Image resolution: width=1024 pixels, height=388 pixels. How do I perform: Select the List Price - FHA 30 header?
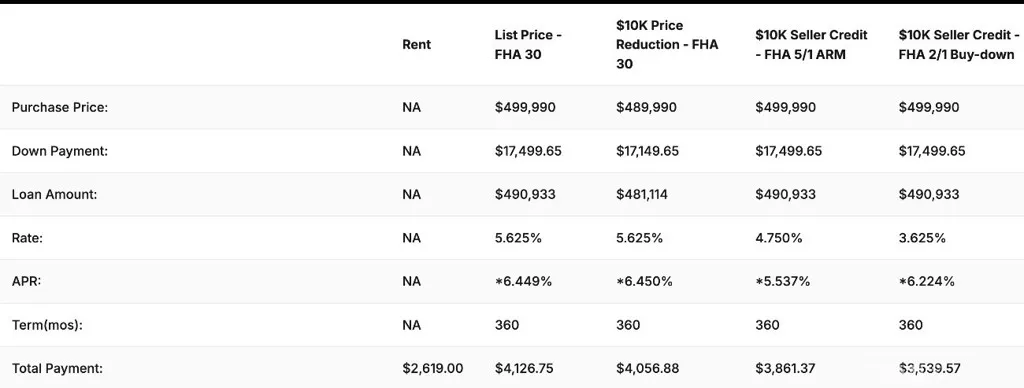point(528,45)
